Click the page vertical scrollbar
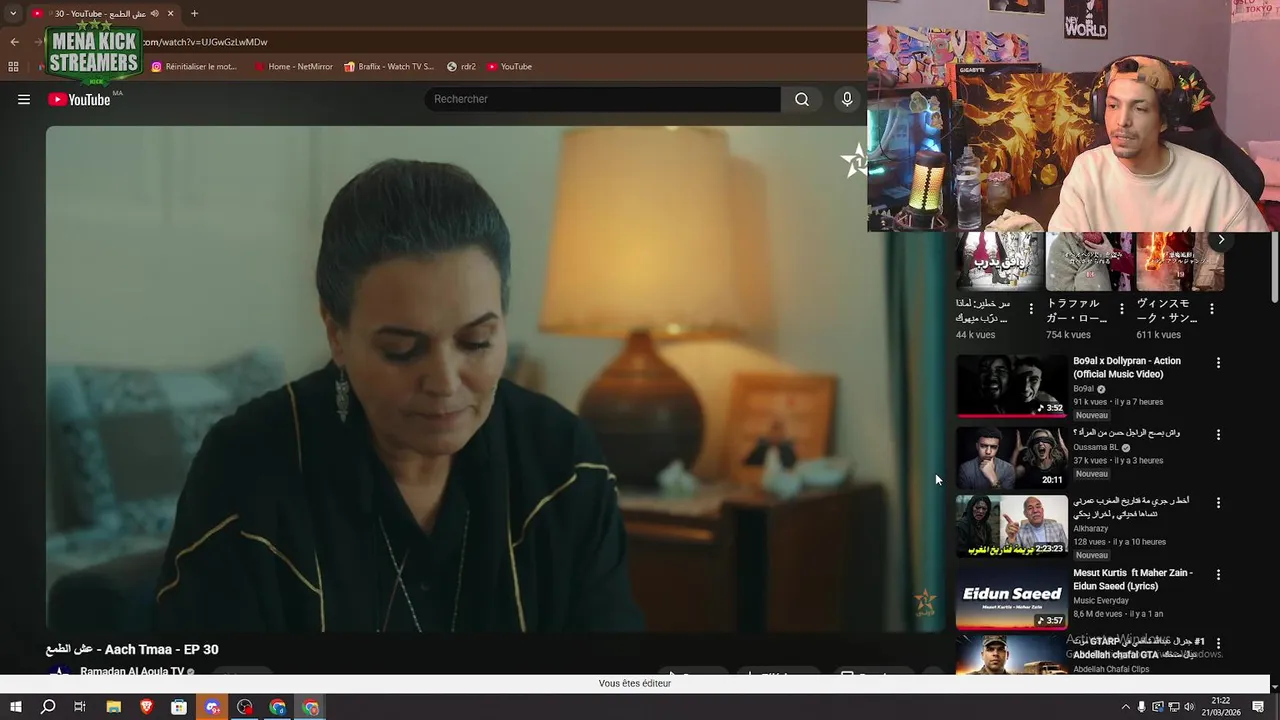Image resolution: width=1280 pixels, height=720 pixels. coord(1274,268)
